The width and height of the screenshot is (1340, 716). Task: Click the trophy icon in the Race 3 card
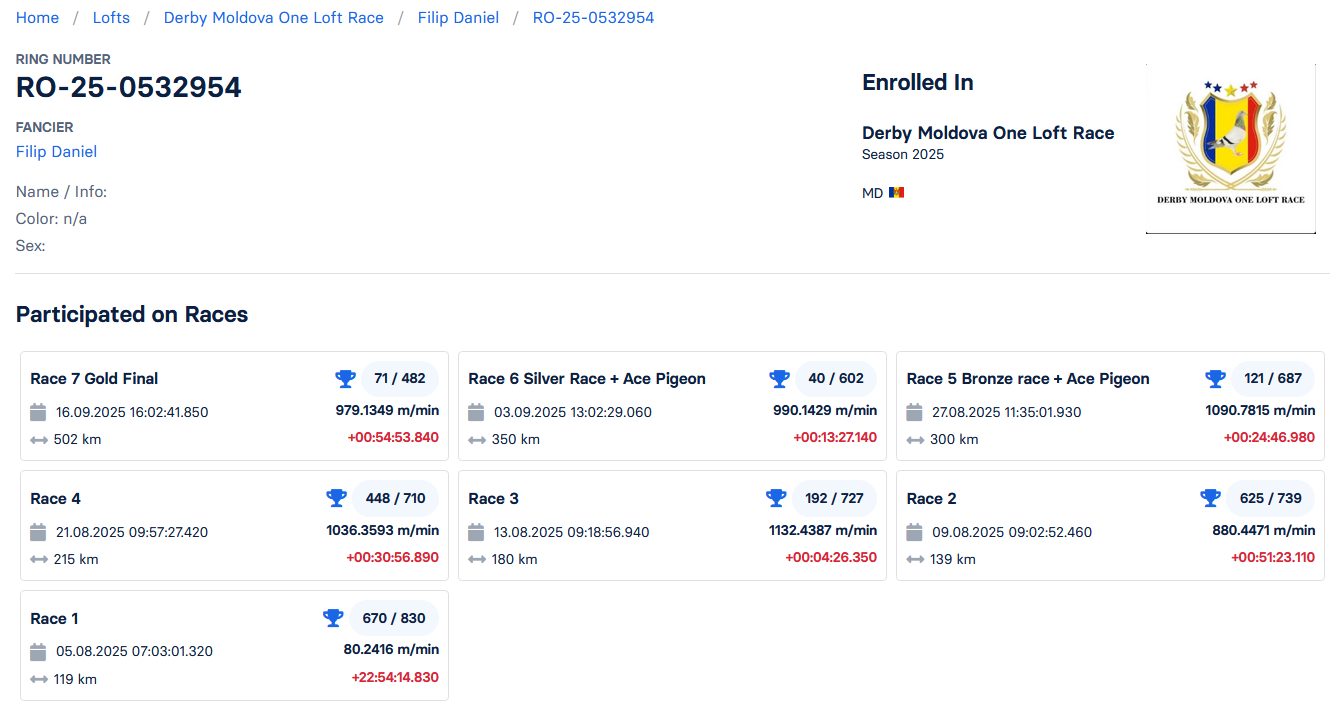click(776, 498)
